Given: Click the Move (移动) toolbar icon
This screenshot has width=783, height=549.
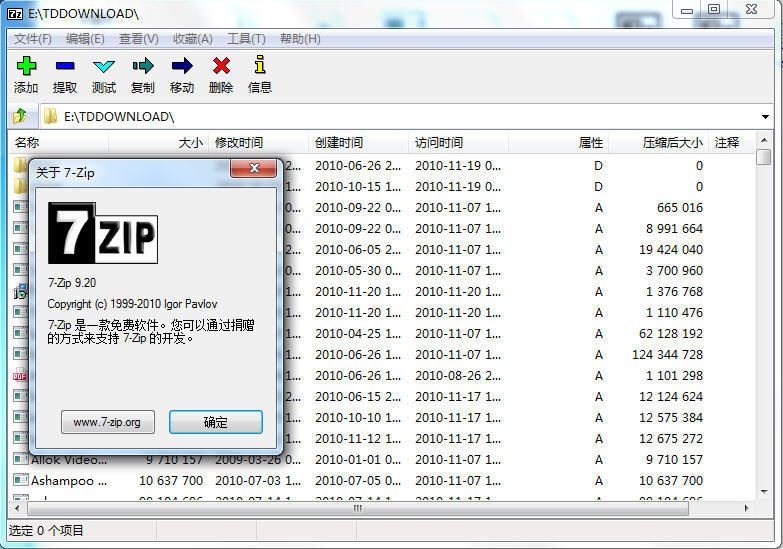Looking at the screenshot, I should (x=182, y=67).
